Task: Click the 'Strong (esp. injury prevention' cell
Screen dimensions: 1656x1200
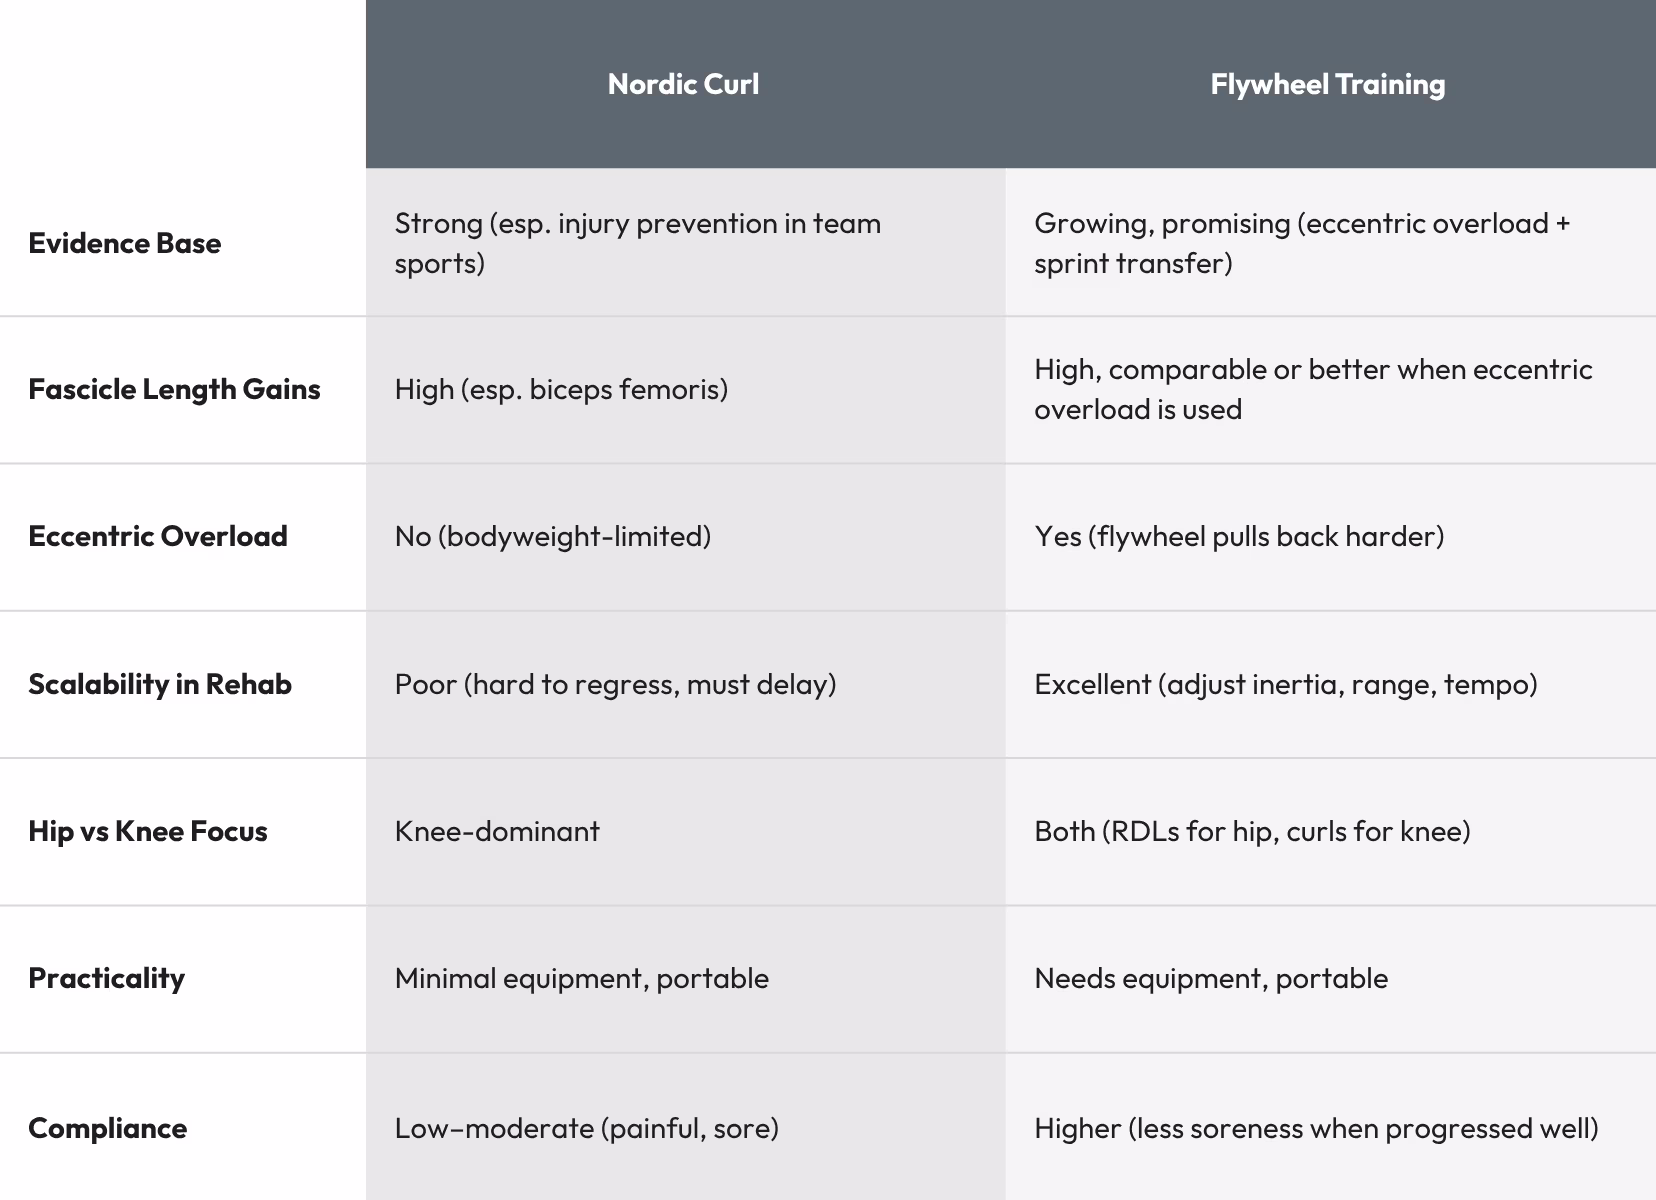Action: tap(638, 243)
